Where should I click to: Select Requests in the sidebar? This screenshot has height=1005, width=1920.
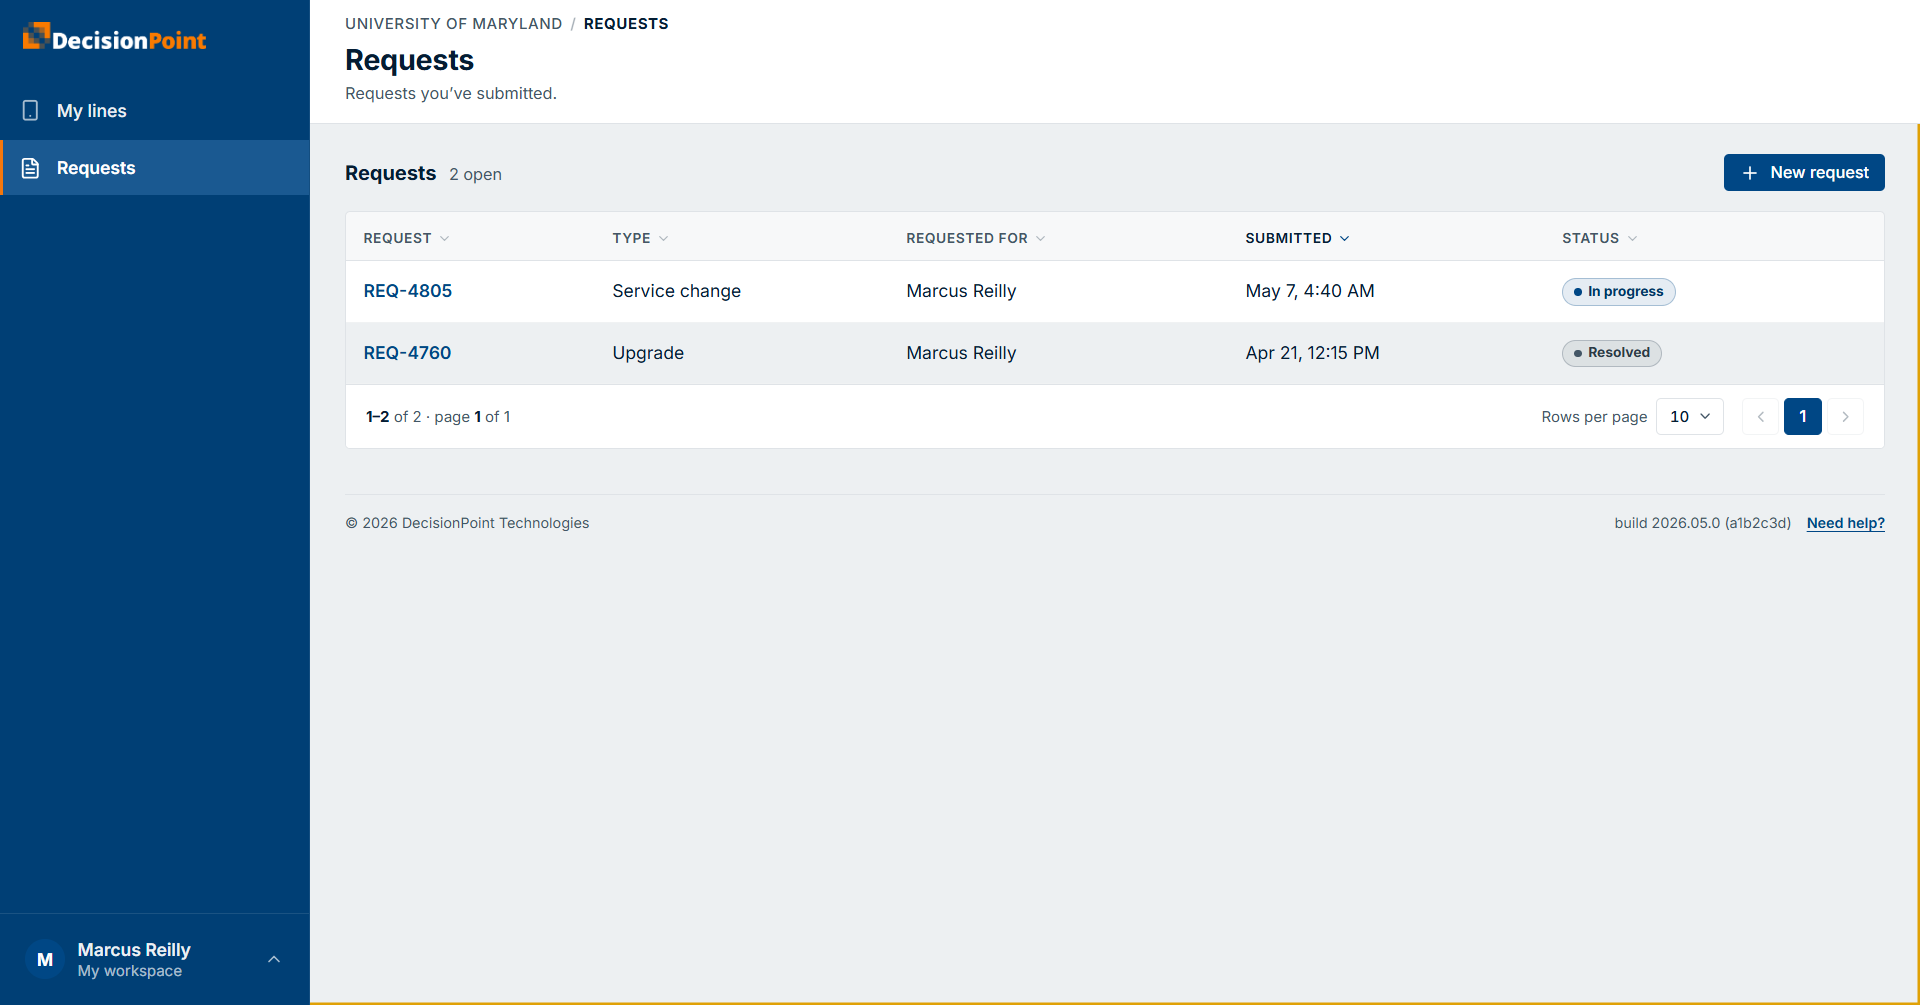coord(155,168)
